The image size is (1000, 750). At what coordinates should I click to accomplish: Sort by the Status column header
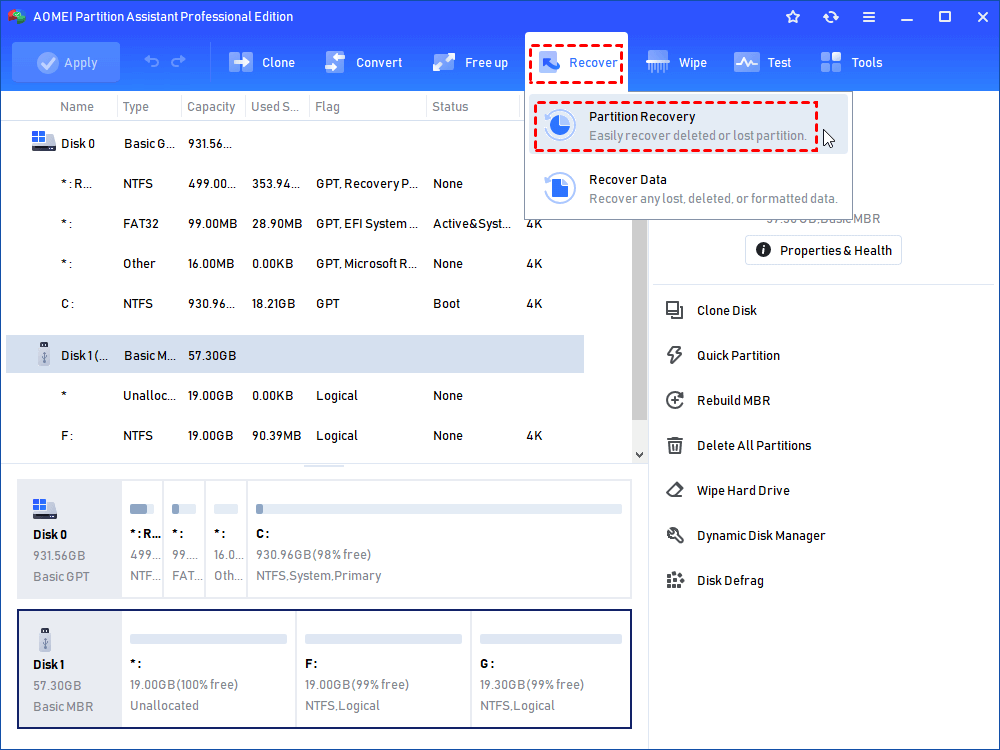pyautogui.click(x=450, y=107)
